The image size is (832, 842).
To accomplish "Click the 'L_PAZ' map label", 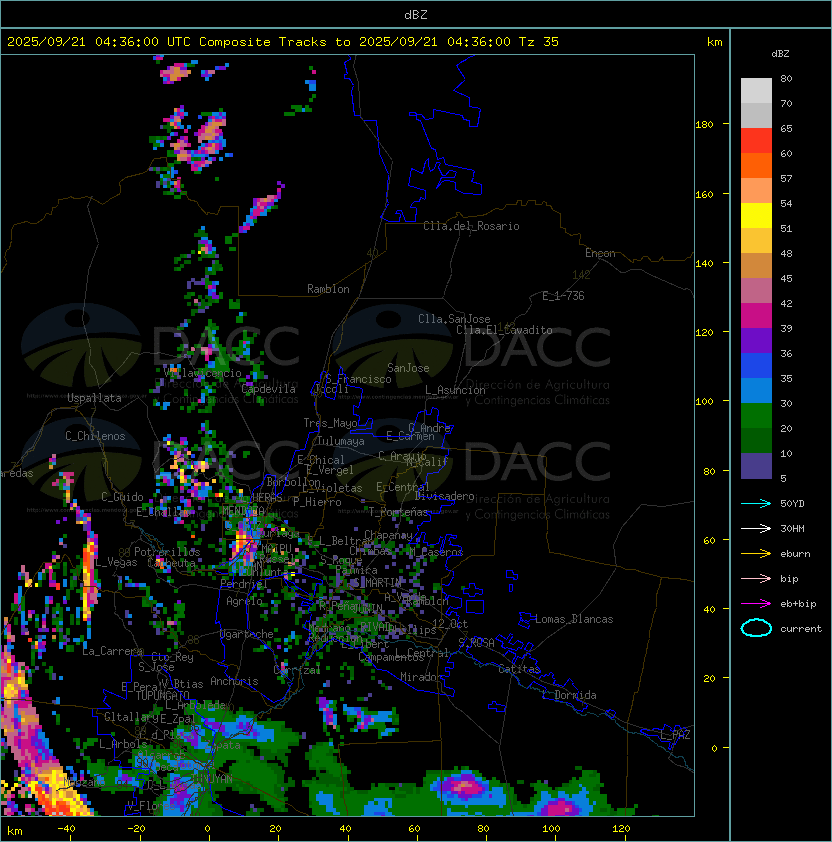I will coord(675,735).
